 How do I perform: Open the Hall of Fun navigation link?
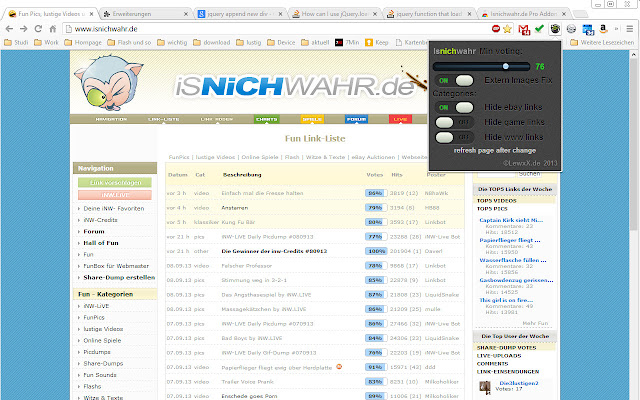pyautogui.click(x=101, y=243)
